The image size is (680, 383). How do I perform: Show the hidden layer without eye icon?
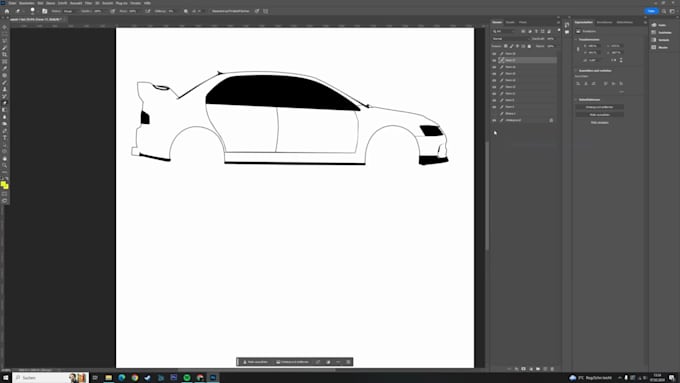(494, 114)
